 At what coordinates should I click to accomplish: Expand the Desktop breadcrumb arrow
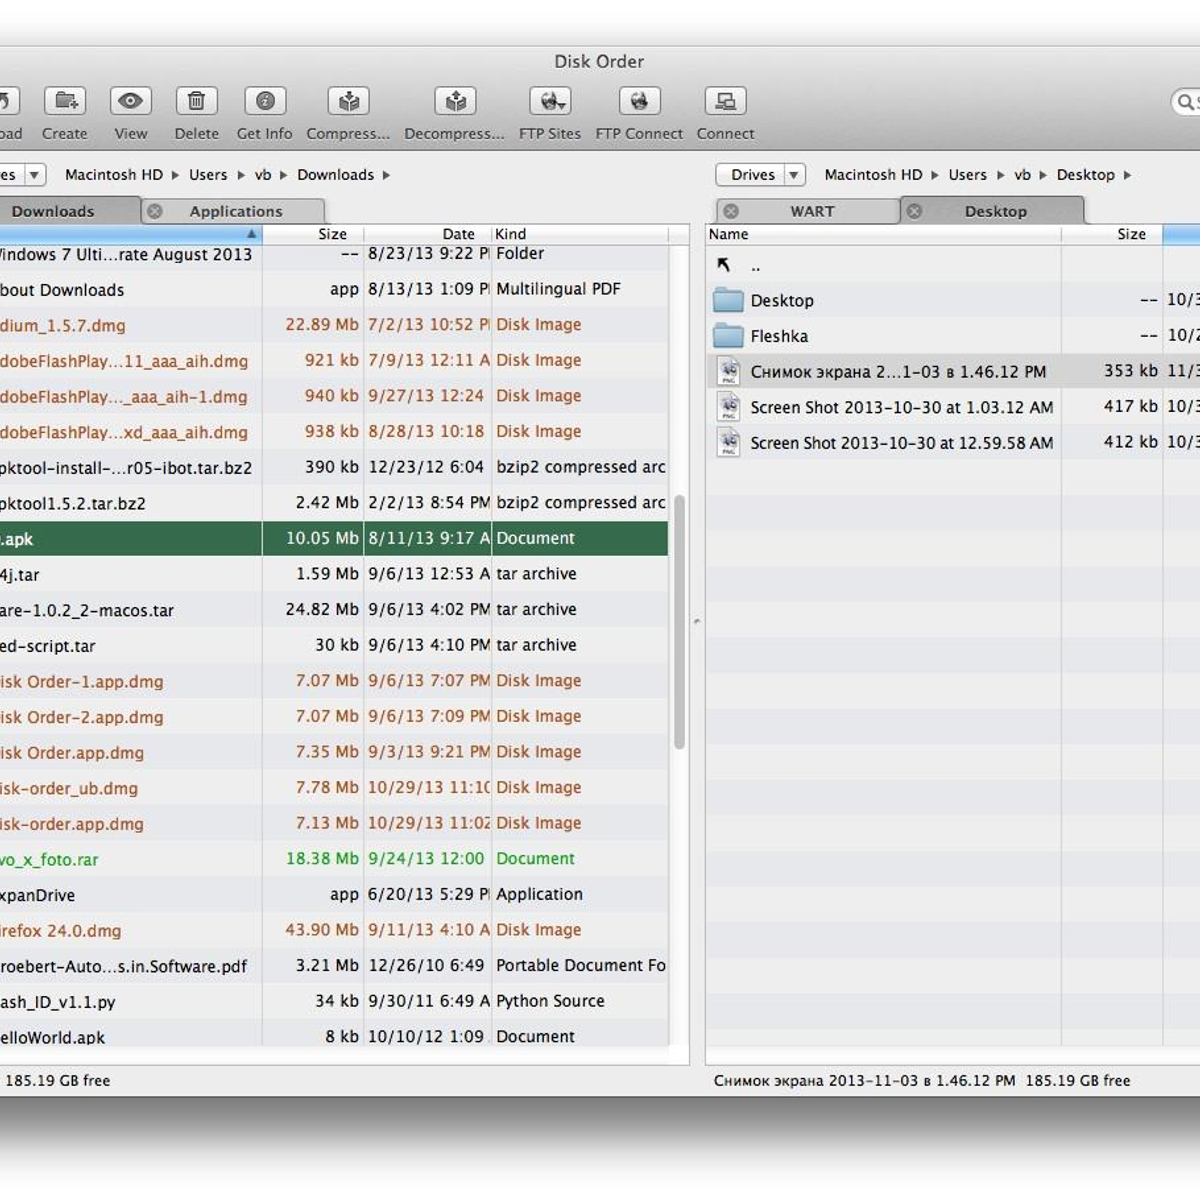coord(1127,175)
